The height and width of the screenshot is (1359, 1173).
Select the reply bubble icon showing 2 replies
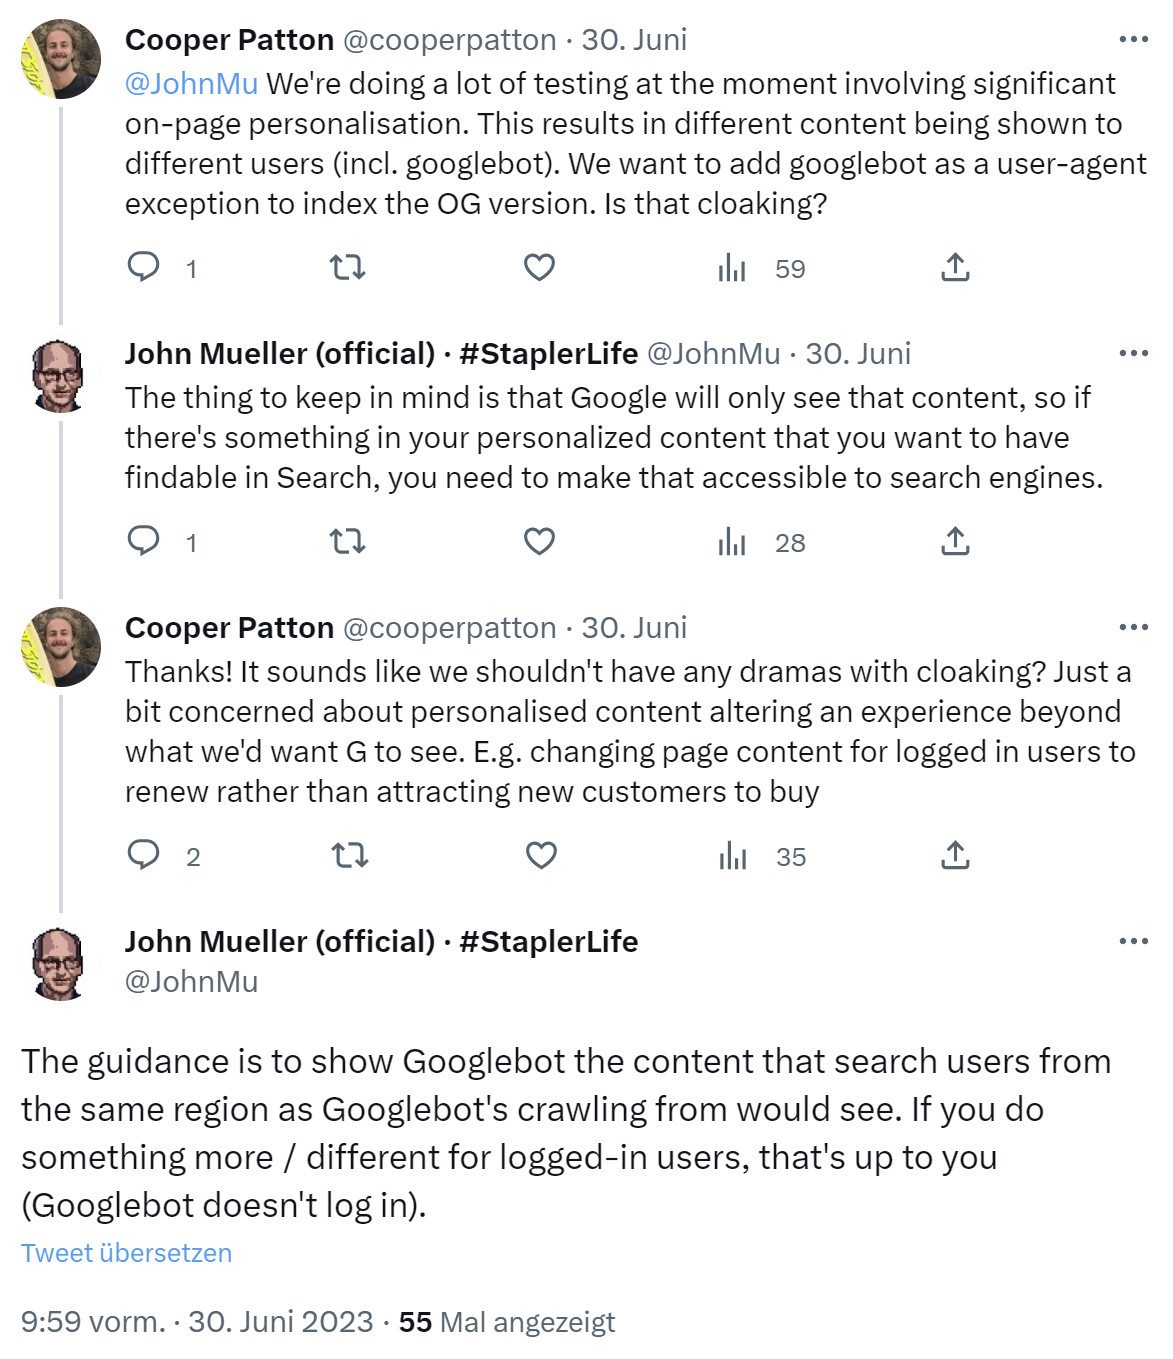[145, 856]
